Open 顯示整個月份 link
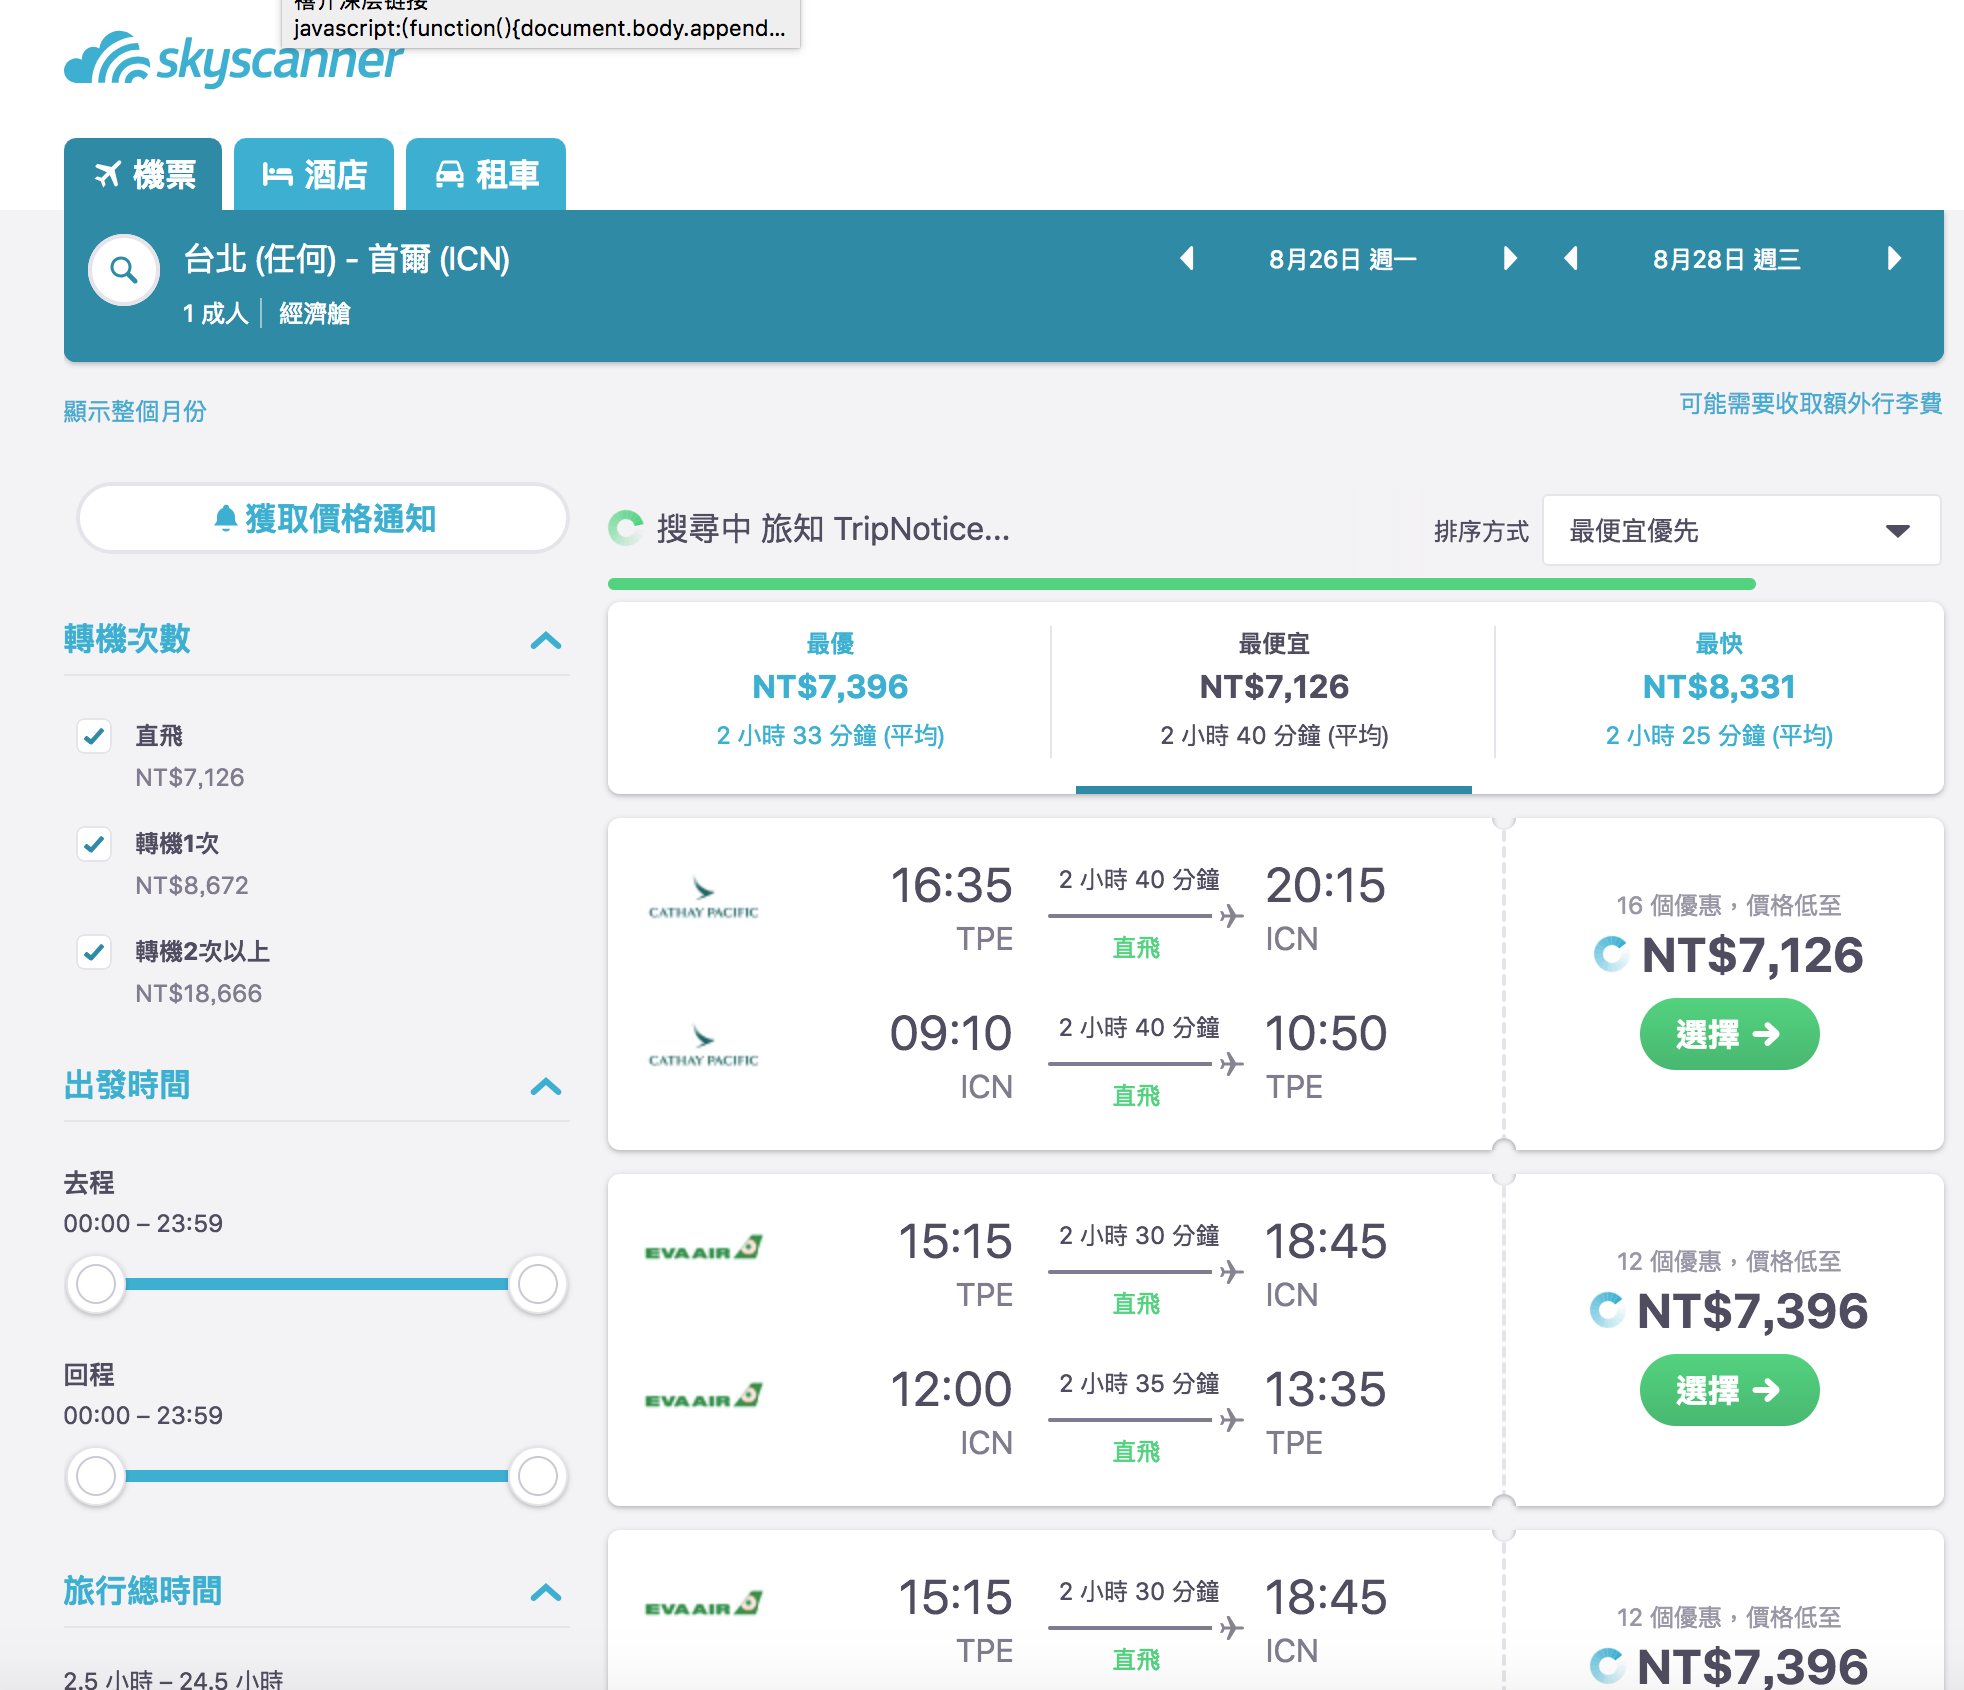Viewport: 1964px width, 1690px height. (x=135, y=411)
